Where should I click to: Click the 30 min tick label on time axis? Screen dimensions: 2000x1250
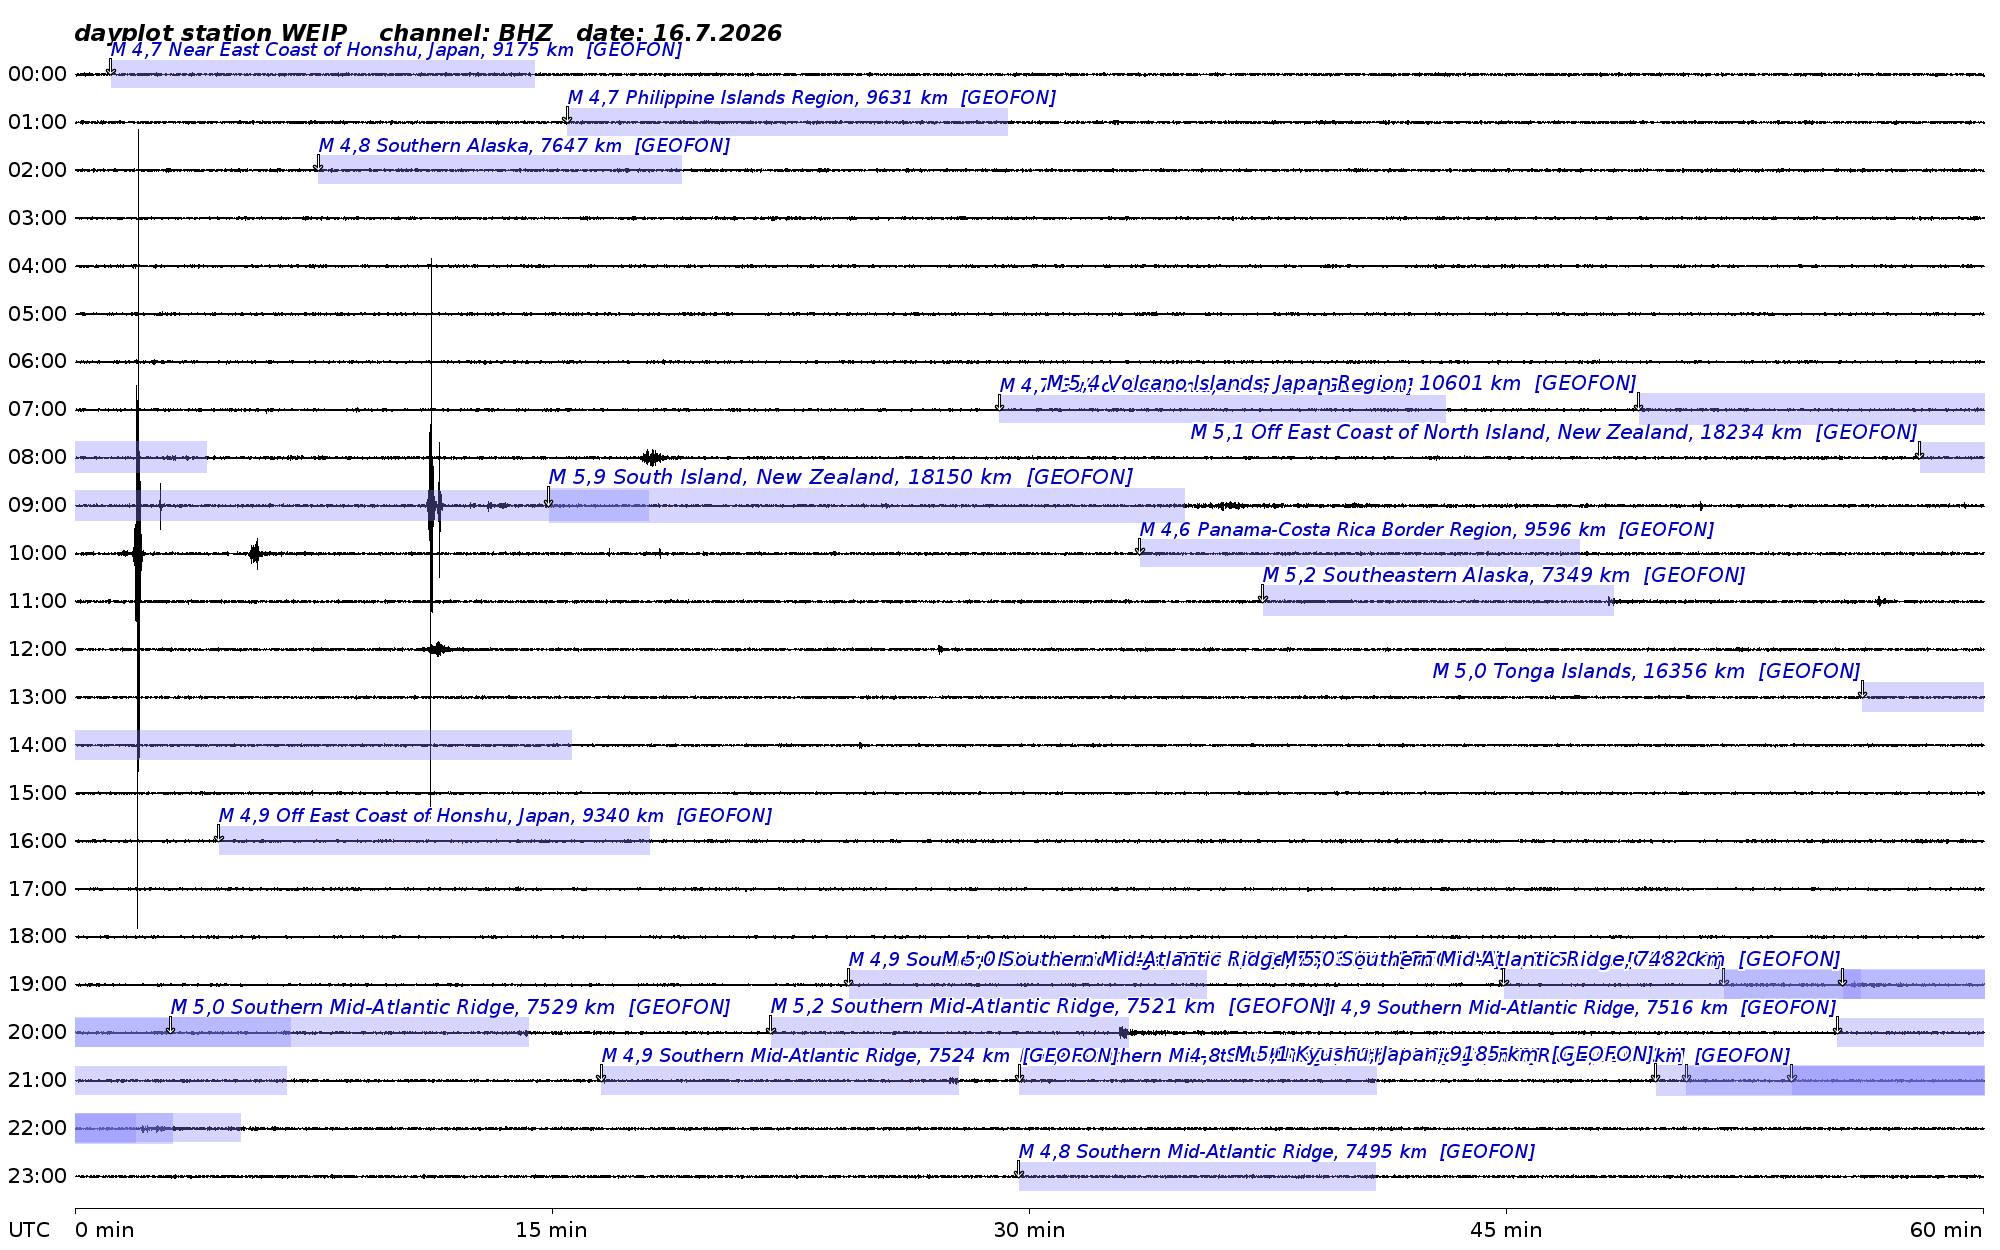[1029, 1230]
